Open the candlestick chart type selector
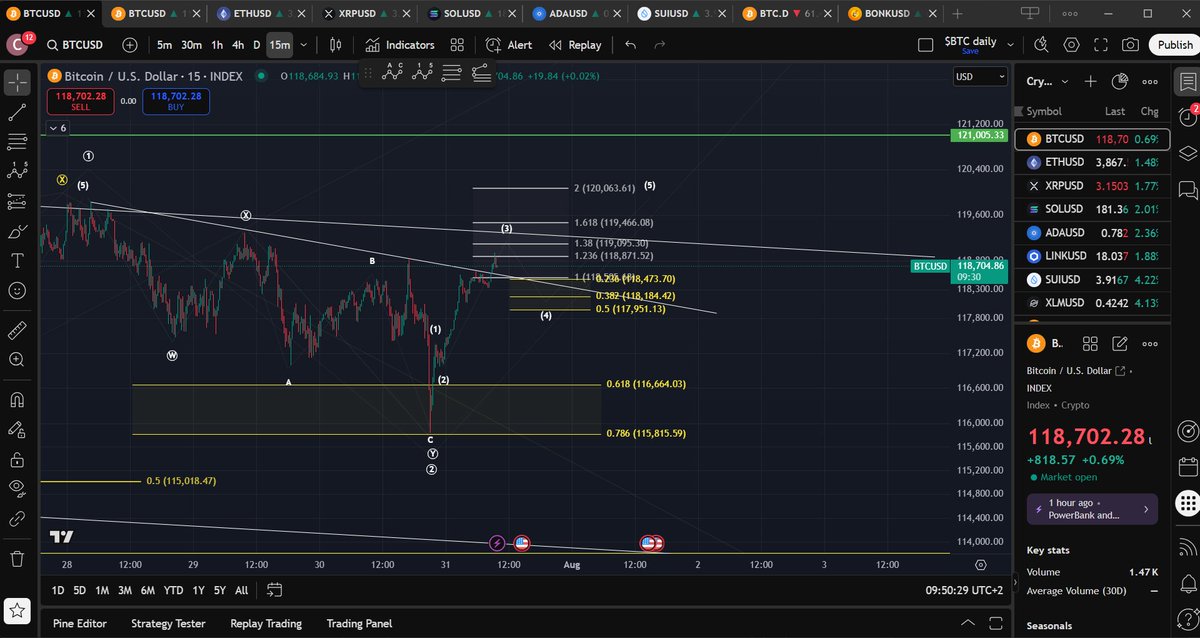 (335, 45)
